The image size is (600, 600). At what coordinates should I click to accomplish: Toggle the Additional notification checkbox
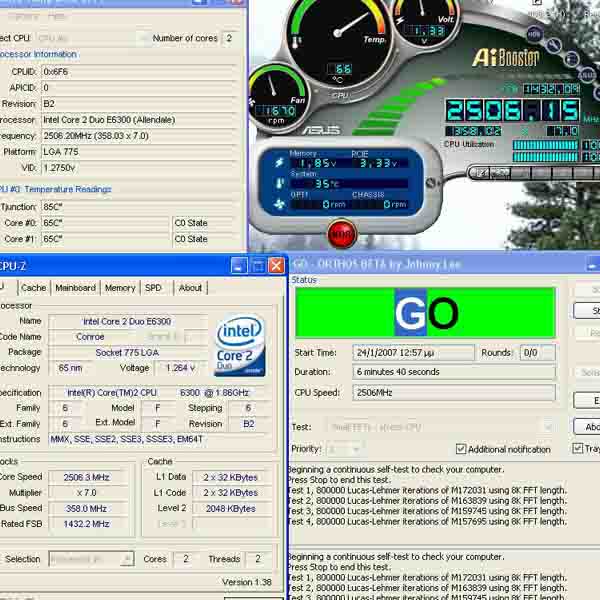click(x=461, y=449)
